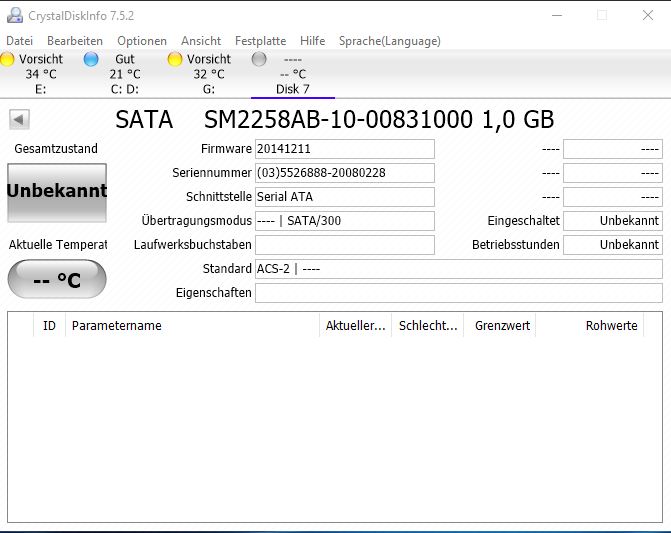Switch to the E: drive label
Image resolution: width=671 pixels, height=533 pixels.
coord(41,89)
